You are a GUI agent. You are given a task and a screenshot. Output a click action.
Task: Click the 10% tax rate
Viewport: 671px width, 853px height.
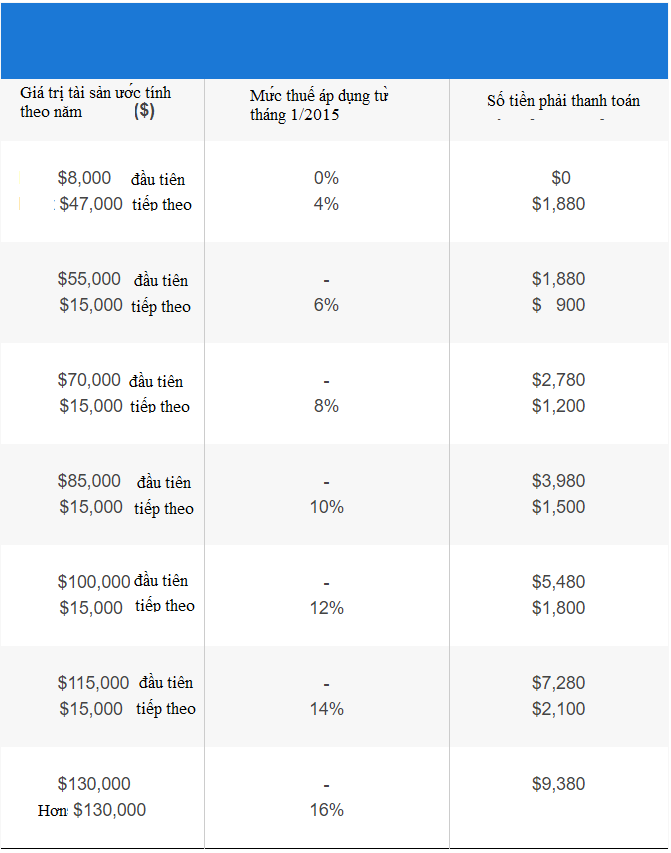click(x=326, y=507)
